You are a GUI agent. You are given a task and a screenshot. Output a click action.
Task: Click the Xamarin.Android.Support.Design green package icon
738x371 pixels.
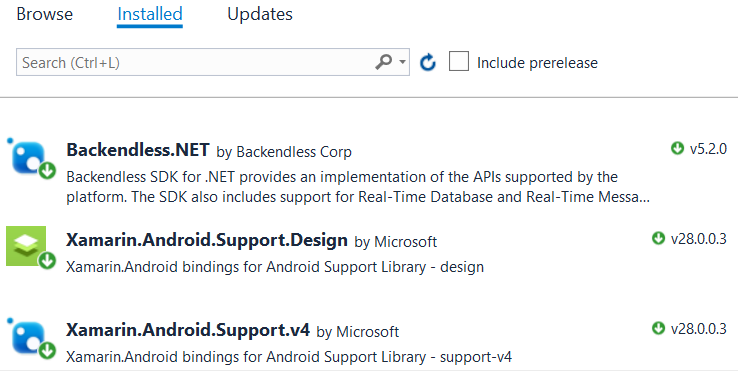pos(29,248)
